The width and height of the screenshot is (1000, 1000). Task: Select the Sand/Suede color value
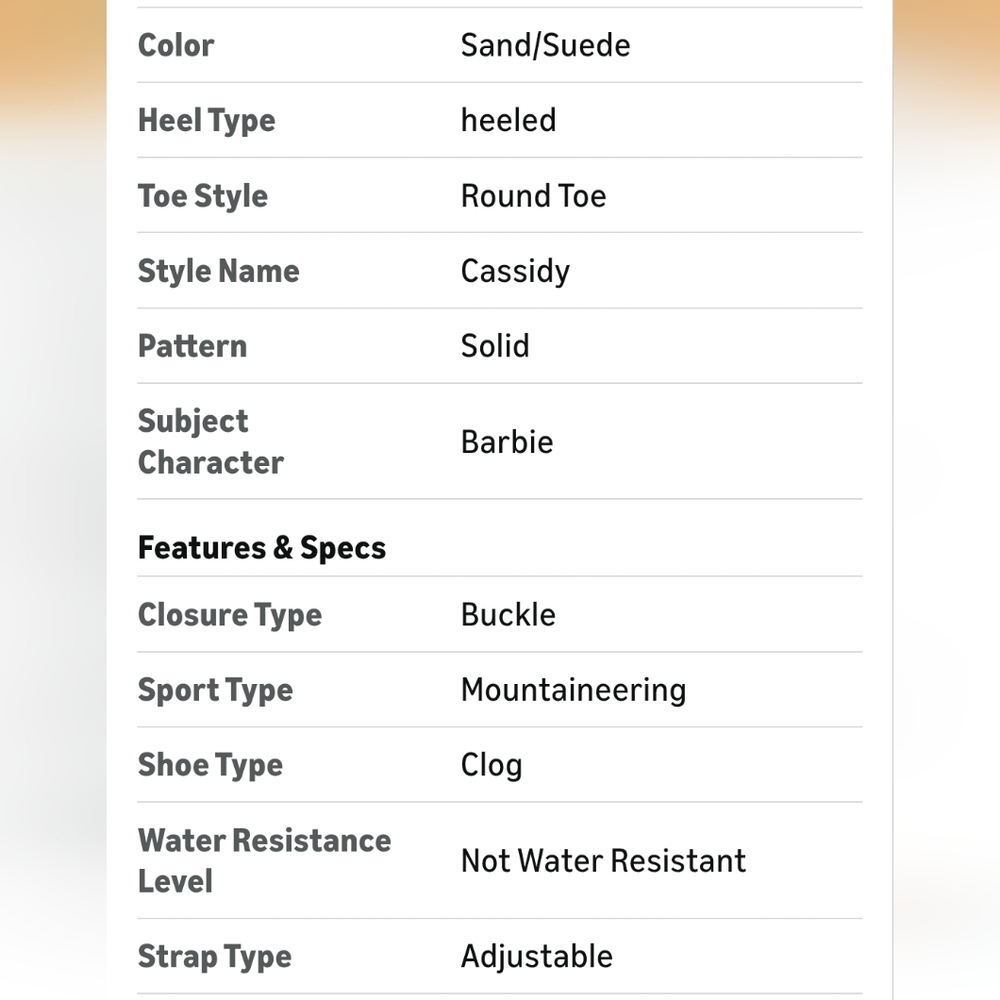[545, 45]
